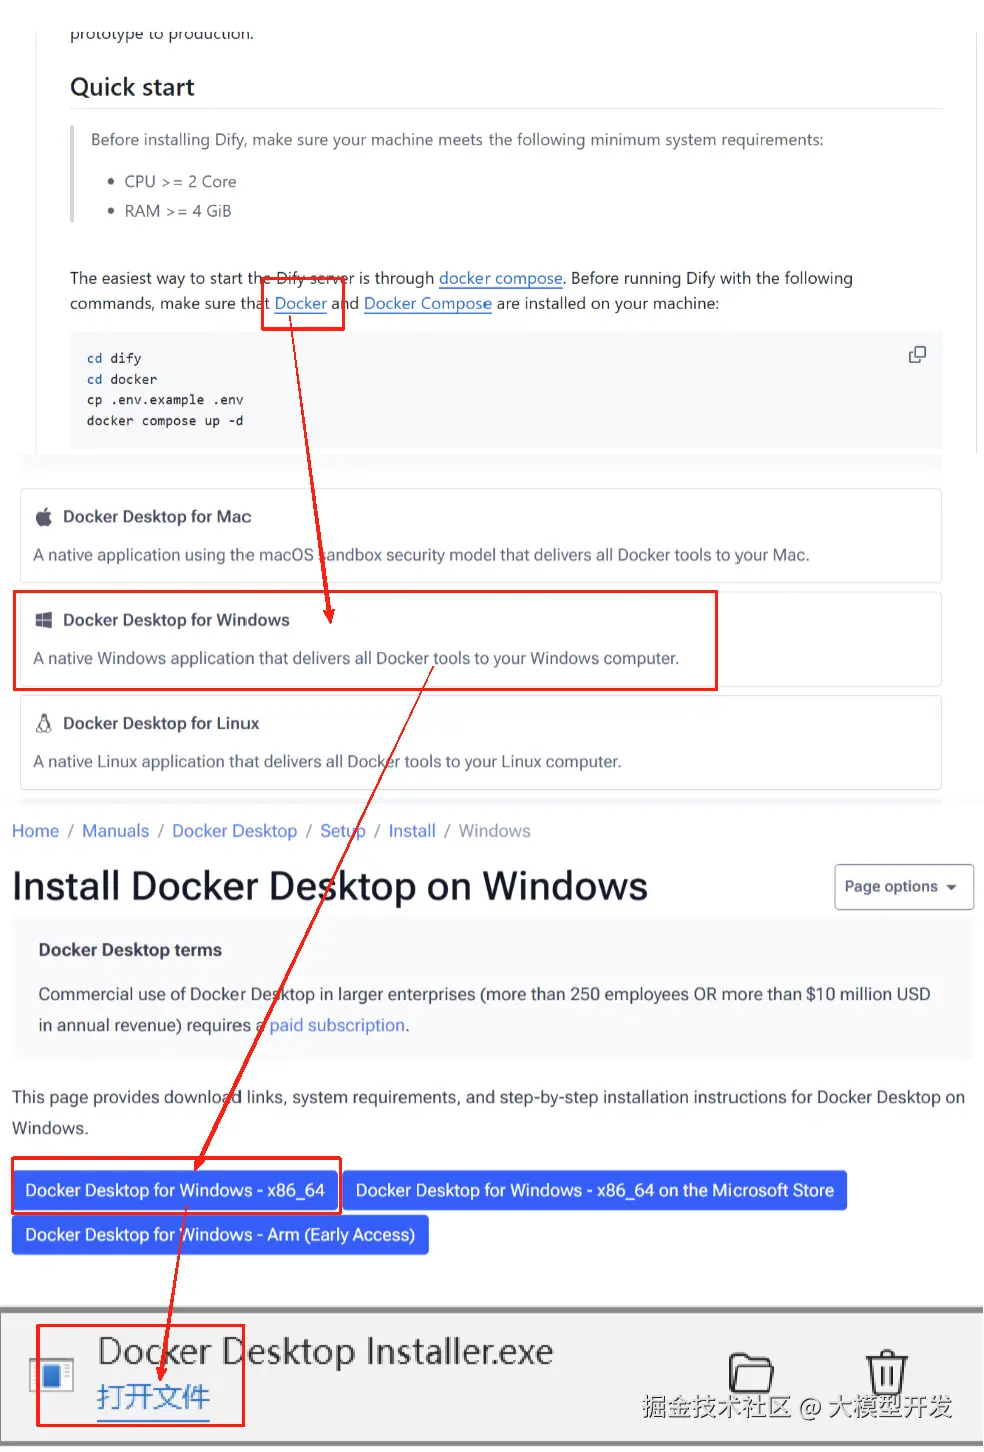
Task: Open the paid subscription link
Action: pos(337,1025)
